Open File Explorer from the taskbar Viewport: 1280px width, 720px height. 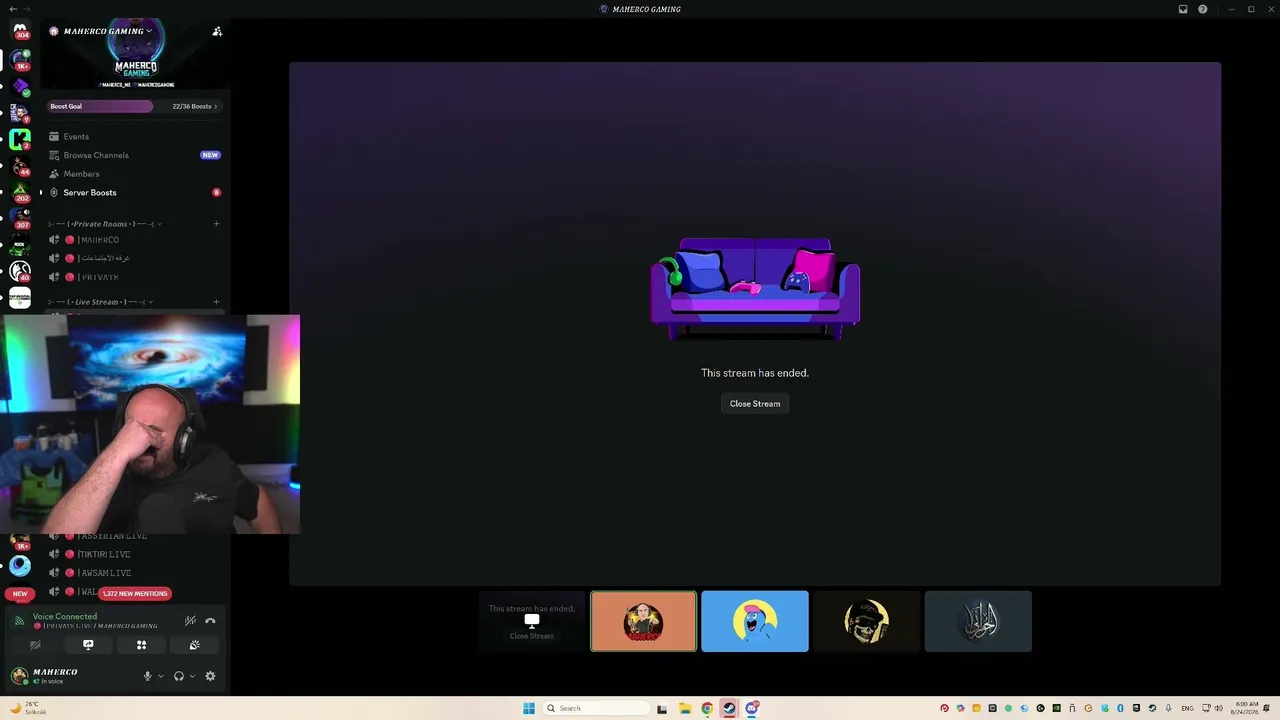(685, 708)
